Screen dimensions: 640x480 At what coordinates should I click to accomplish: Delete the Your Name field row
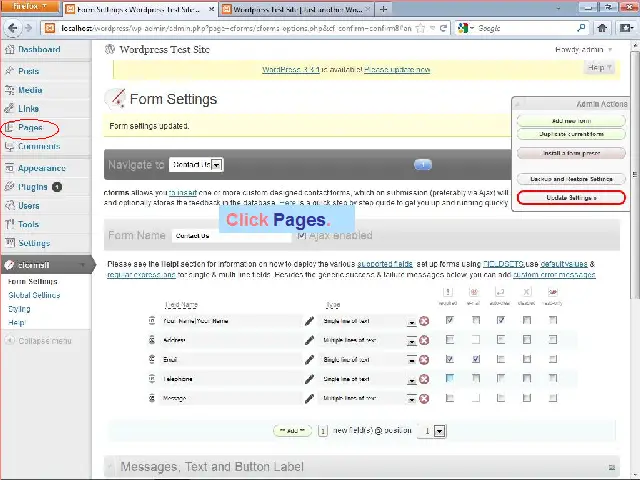tap(424, 321)
